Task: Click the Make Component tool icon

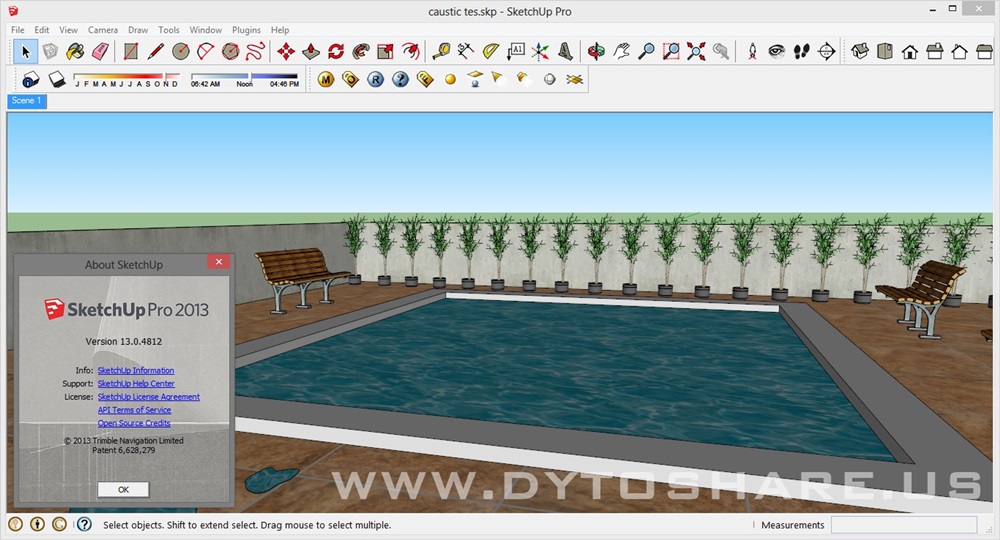Action: tap(50, 52)
